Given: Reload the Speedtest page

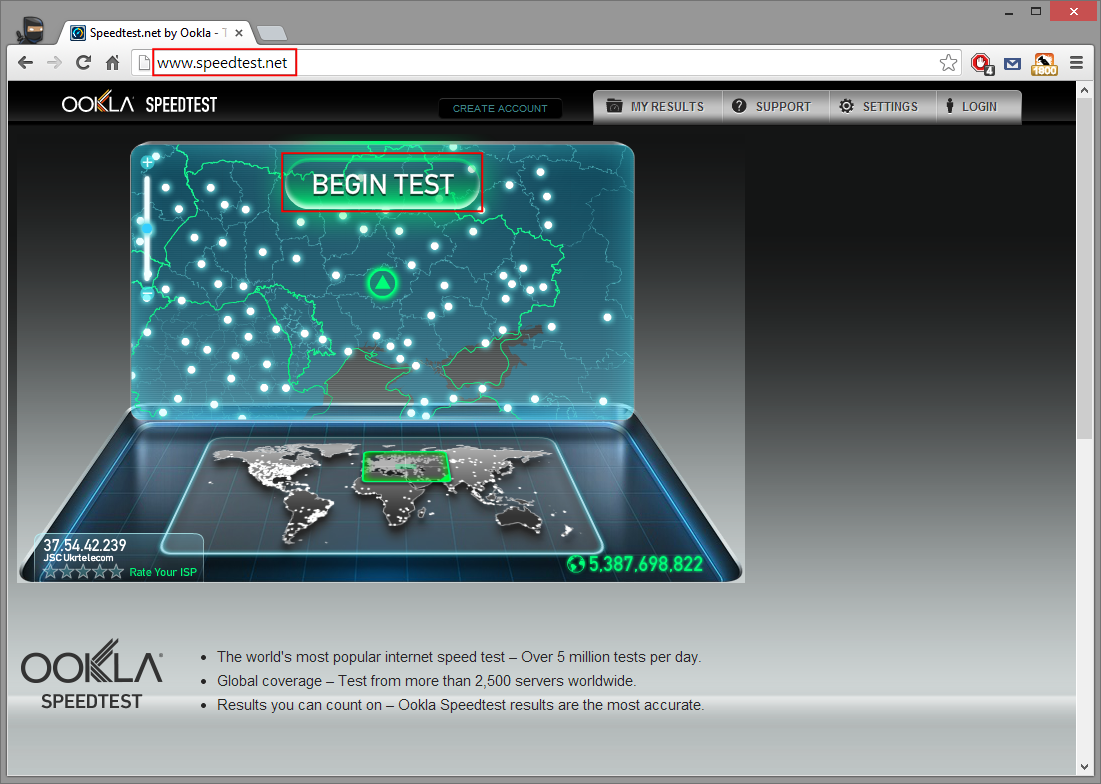Looking at the screenshot, I should pos(84,63).
